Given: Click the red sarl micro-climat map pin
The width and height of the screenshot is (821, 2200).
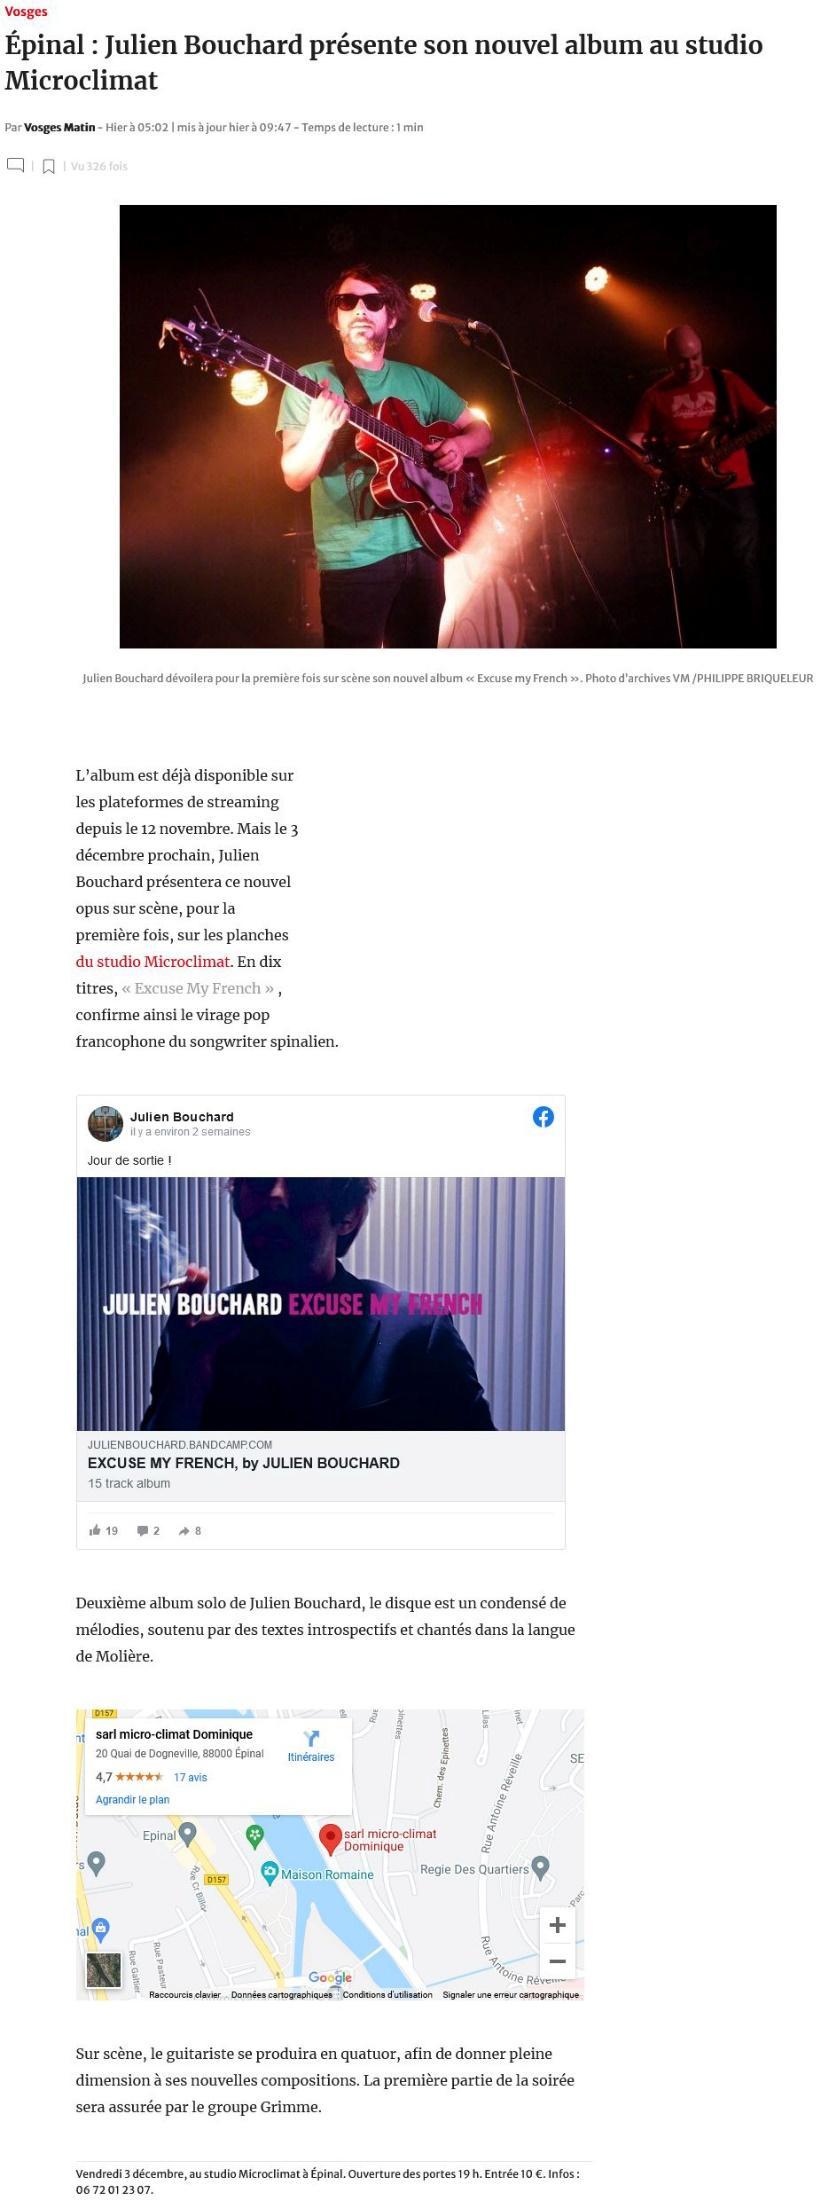Looking at the screenshot, I should tap(330, 1840).
